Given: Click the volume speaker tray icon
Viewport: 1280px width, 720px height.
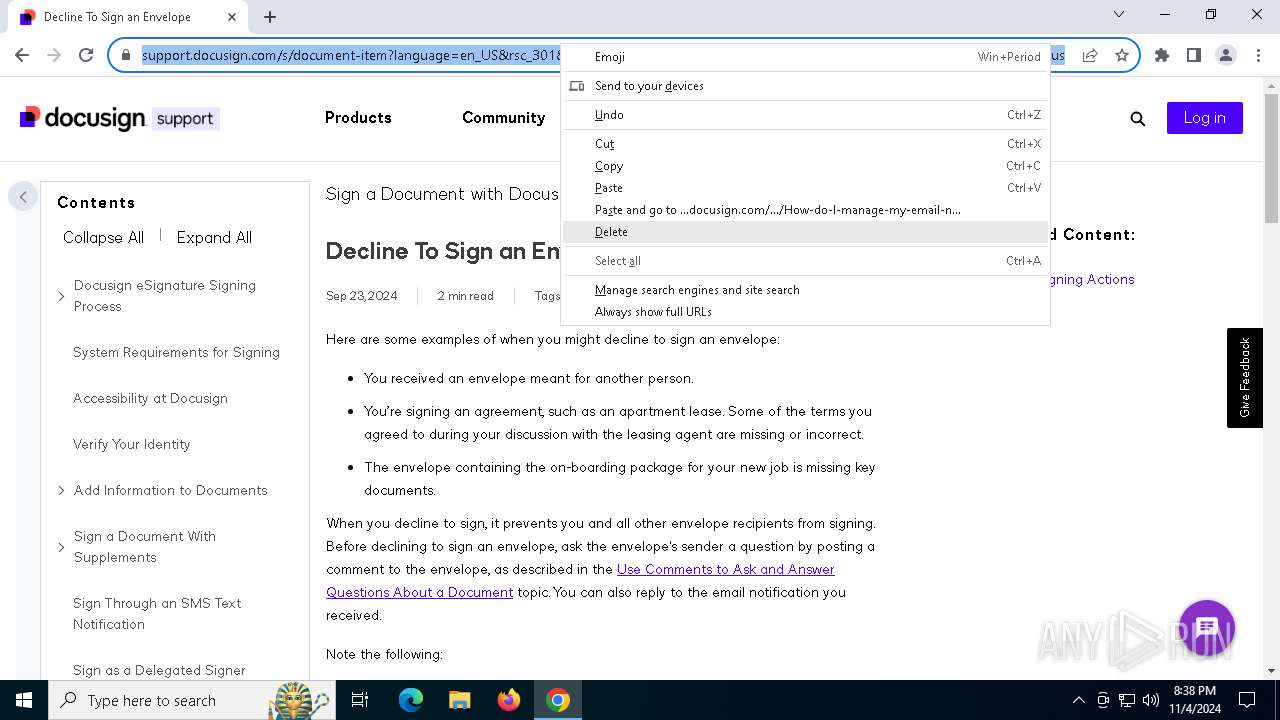Looking at the screenshot, I should pyautogui.click(x=1150, y=700).
